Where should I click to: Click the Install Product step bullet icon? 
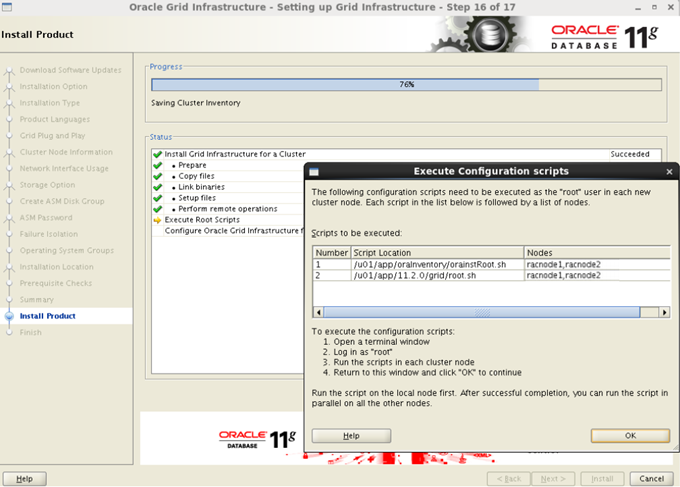[9, 316]
